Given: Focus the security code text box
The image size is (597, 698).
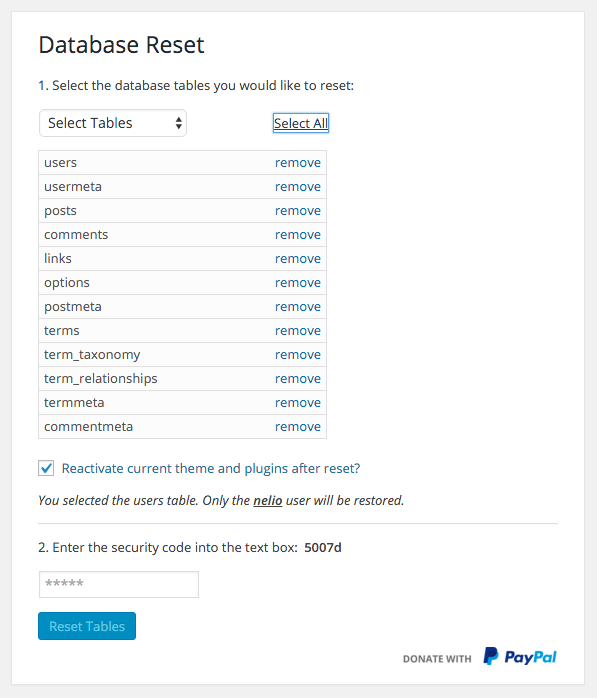Looking at the screenshot, I should tap(119, 584).
